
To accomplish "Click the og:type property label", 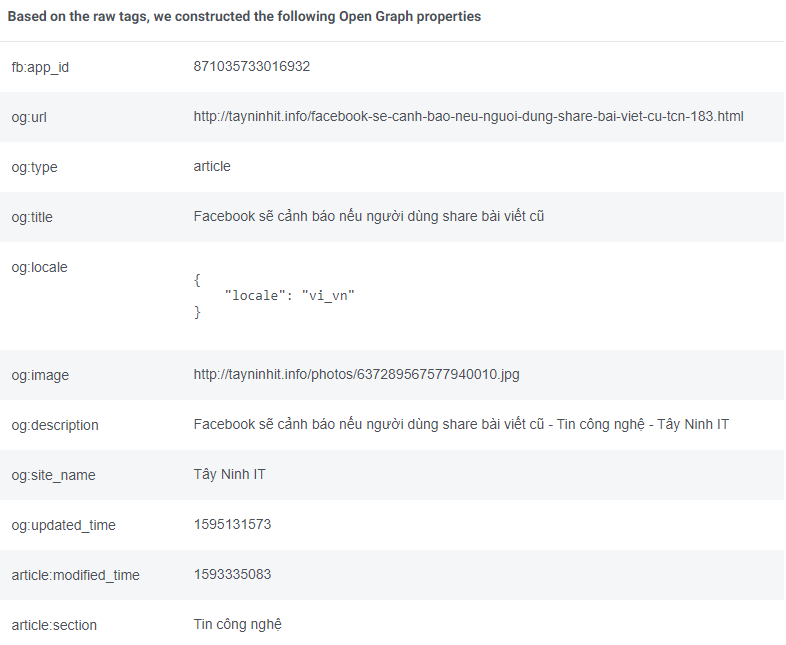I will (x=34, y=167).
